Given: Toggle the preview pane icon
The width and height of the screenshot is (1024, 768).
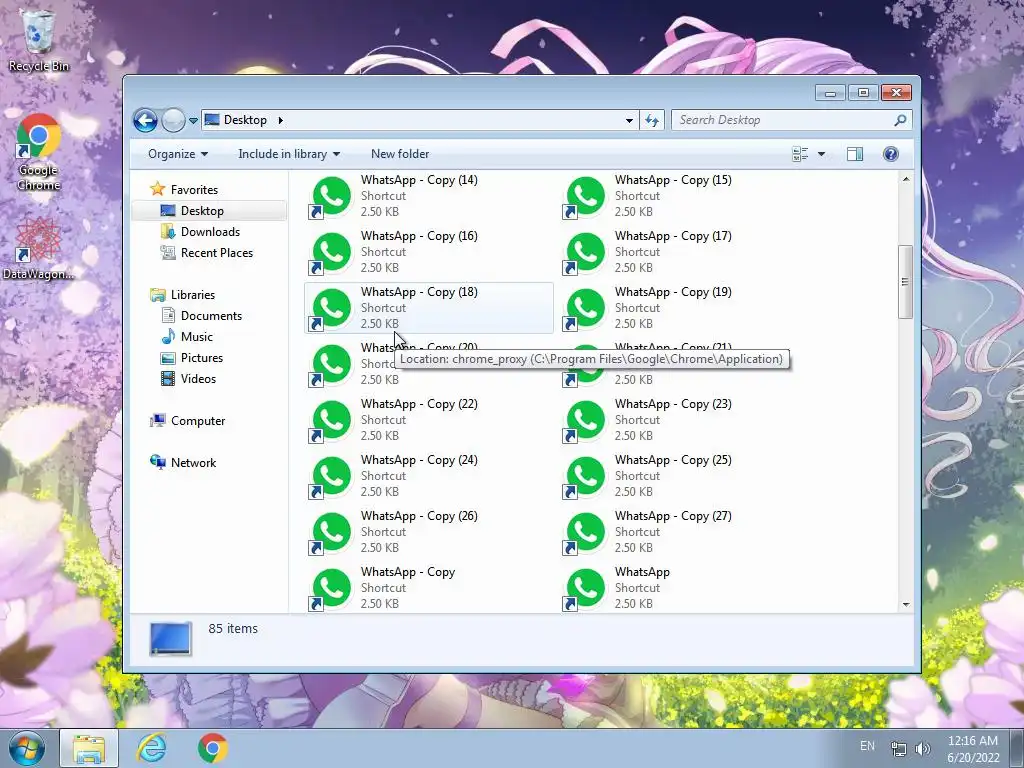Looking at the screenshot, I should 855,154.
